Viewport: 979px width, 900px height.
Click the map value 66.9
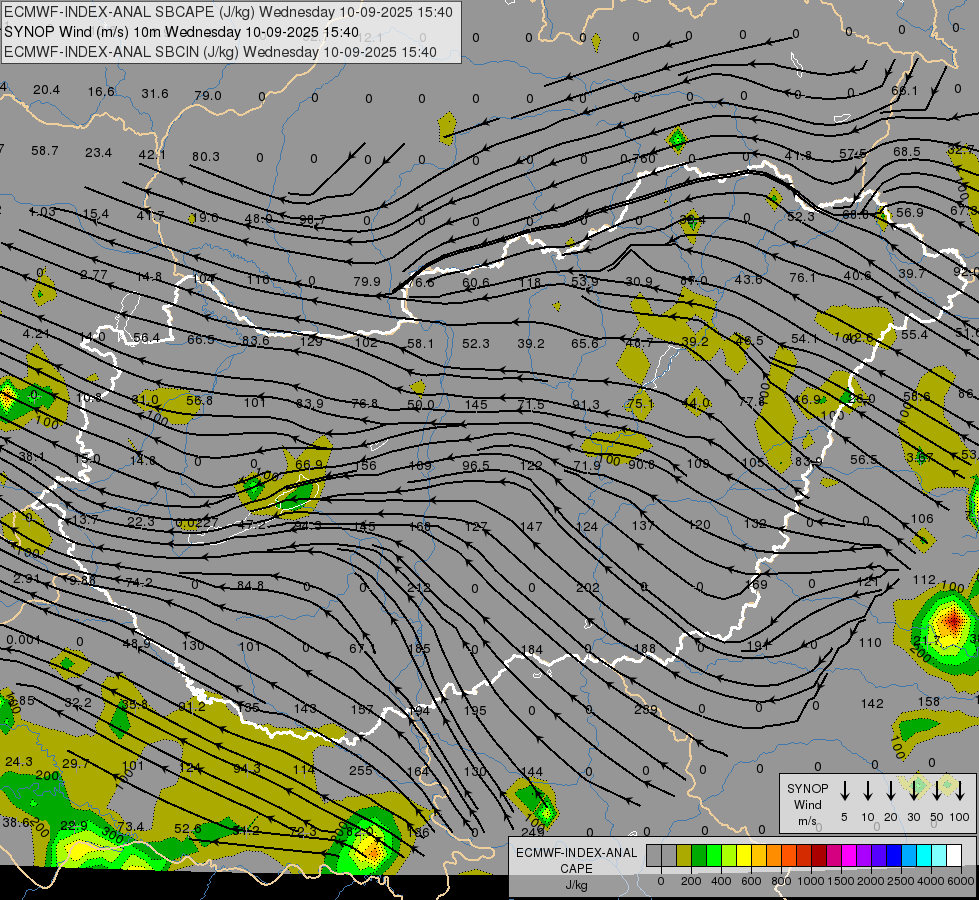coord(309,465)
